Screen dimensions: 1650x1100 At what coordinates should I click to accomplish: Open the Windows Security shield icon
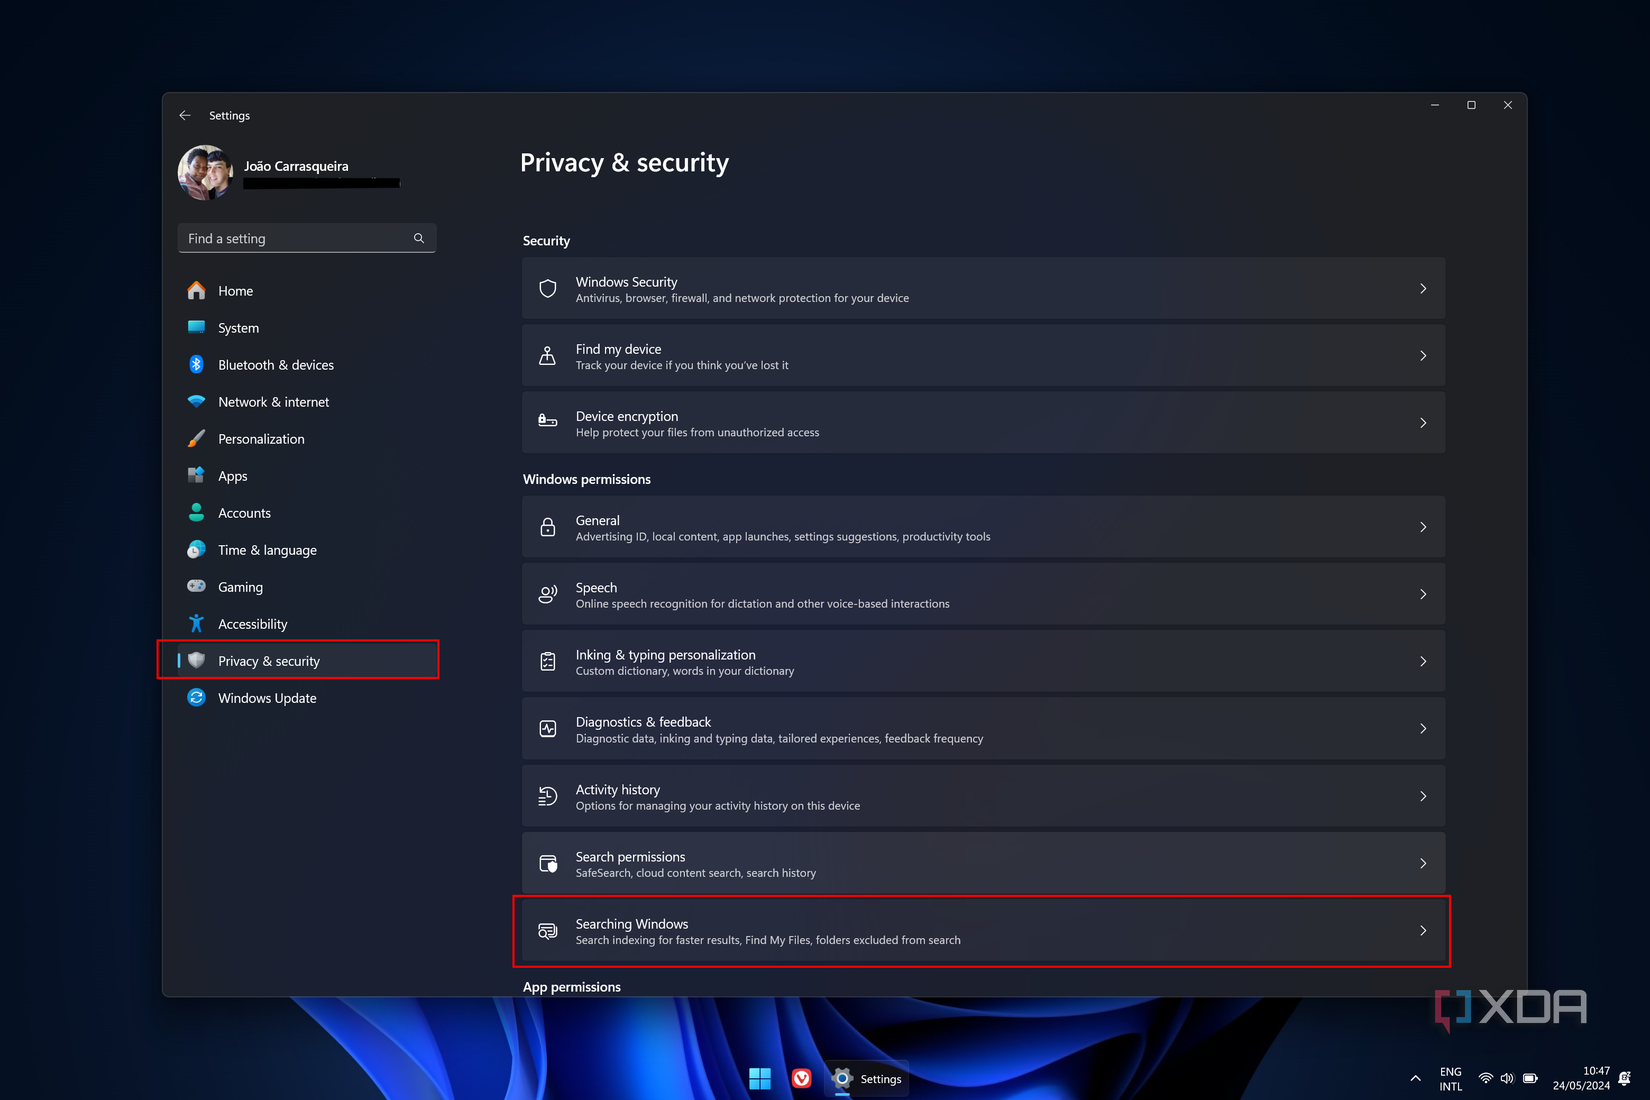[x=547, y=288]
